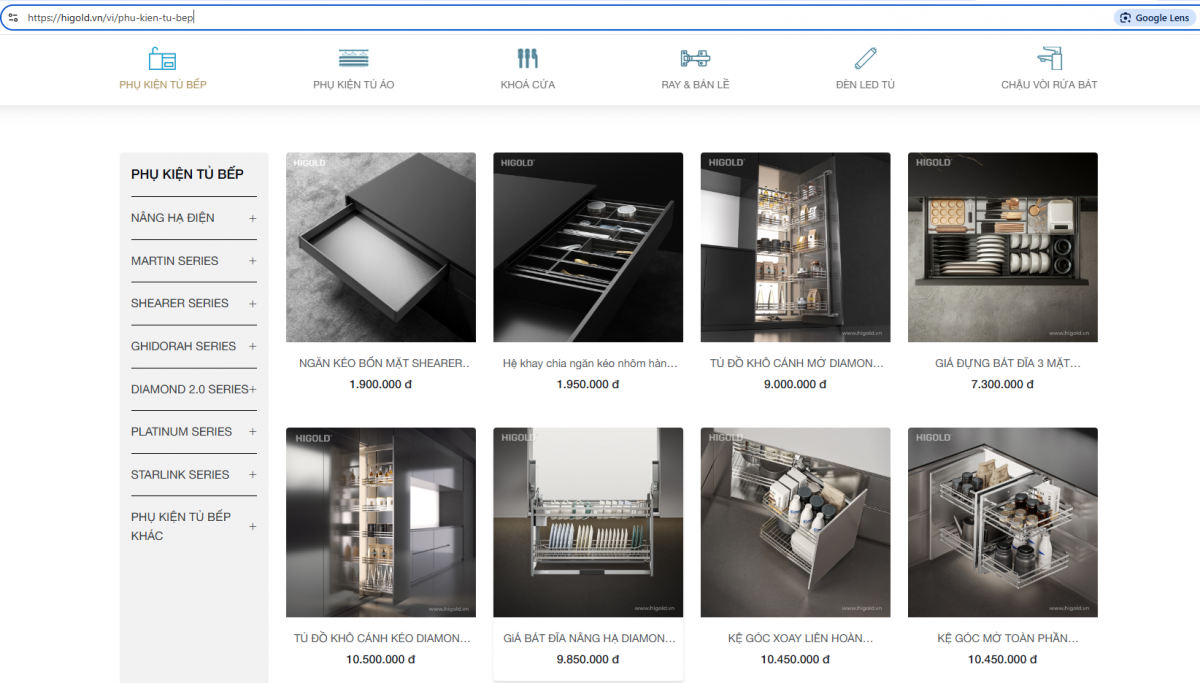Click the kitchen cabinet accessories category icon
1200x683 pixels.
(162, 58)
